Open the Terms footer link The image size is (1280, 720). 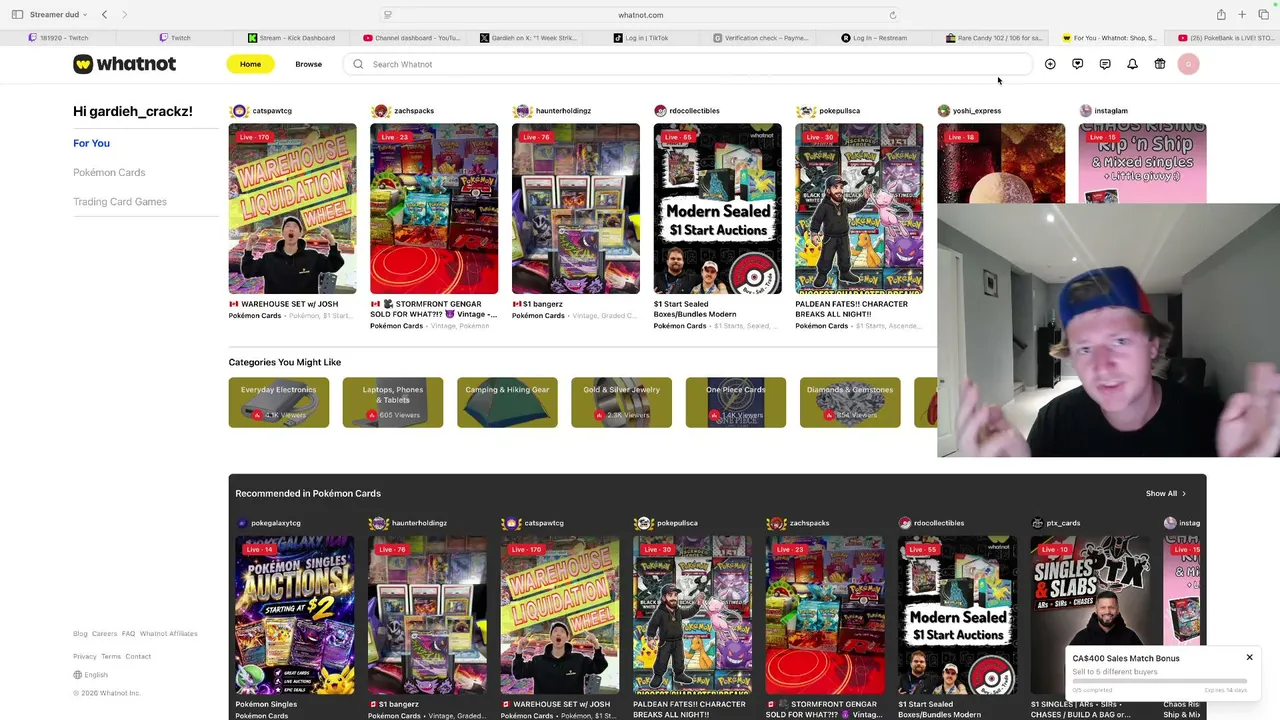(111, 657)
